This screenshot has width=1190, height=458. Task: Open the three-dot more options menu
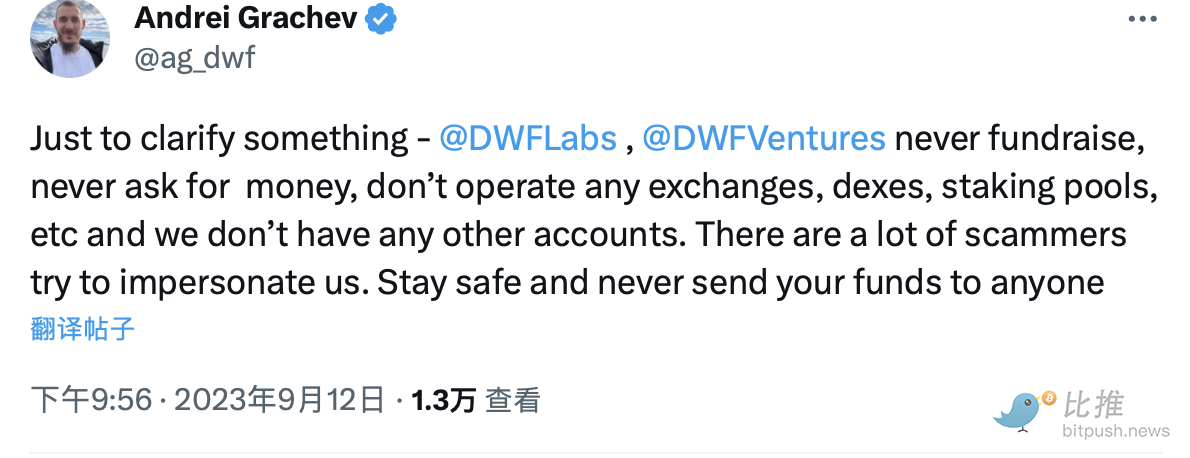coord(1144,19)
